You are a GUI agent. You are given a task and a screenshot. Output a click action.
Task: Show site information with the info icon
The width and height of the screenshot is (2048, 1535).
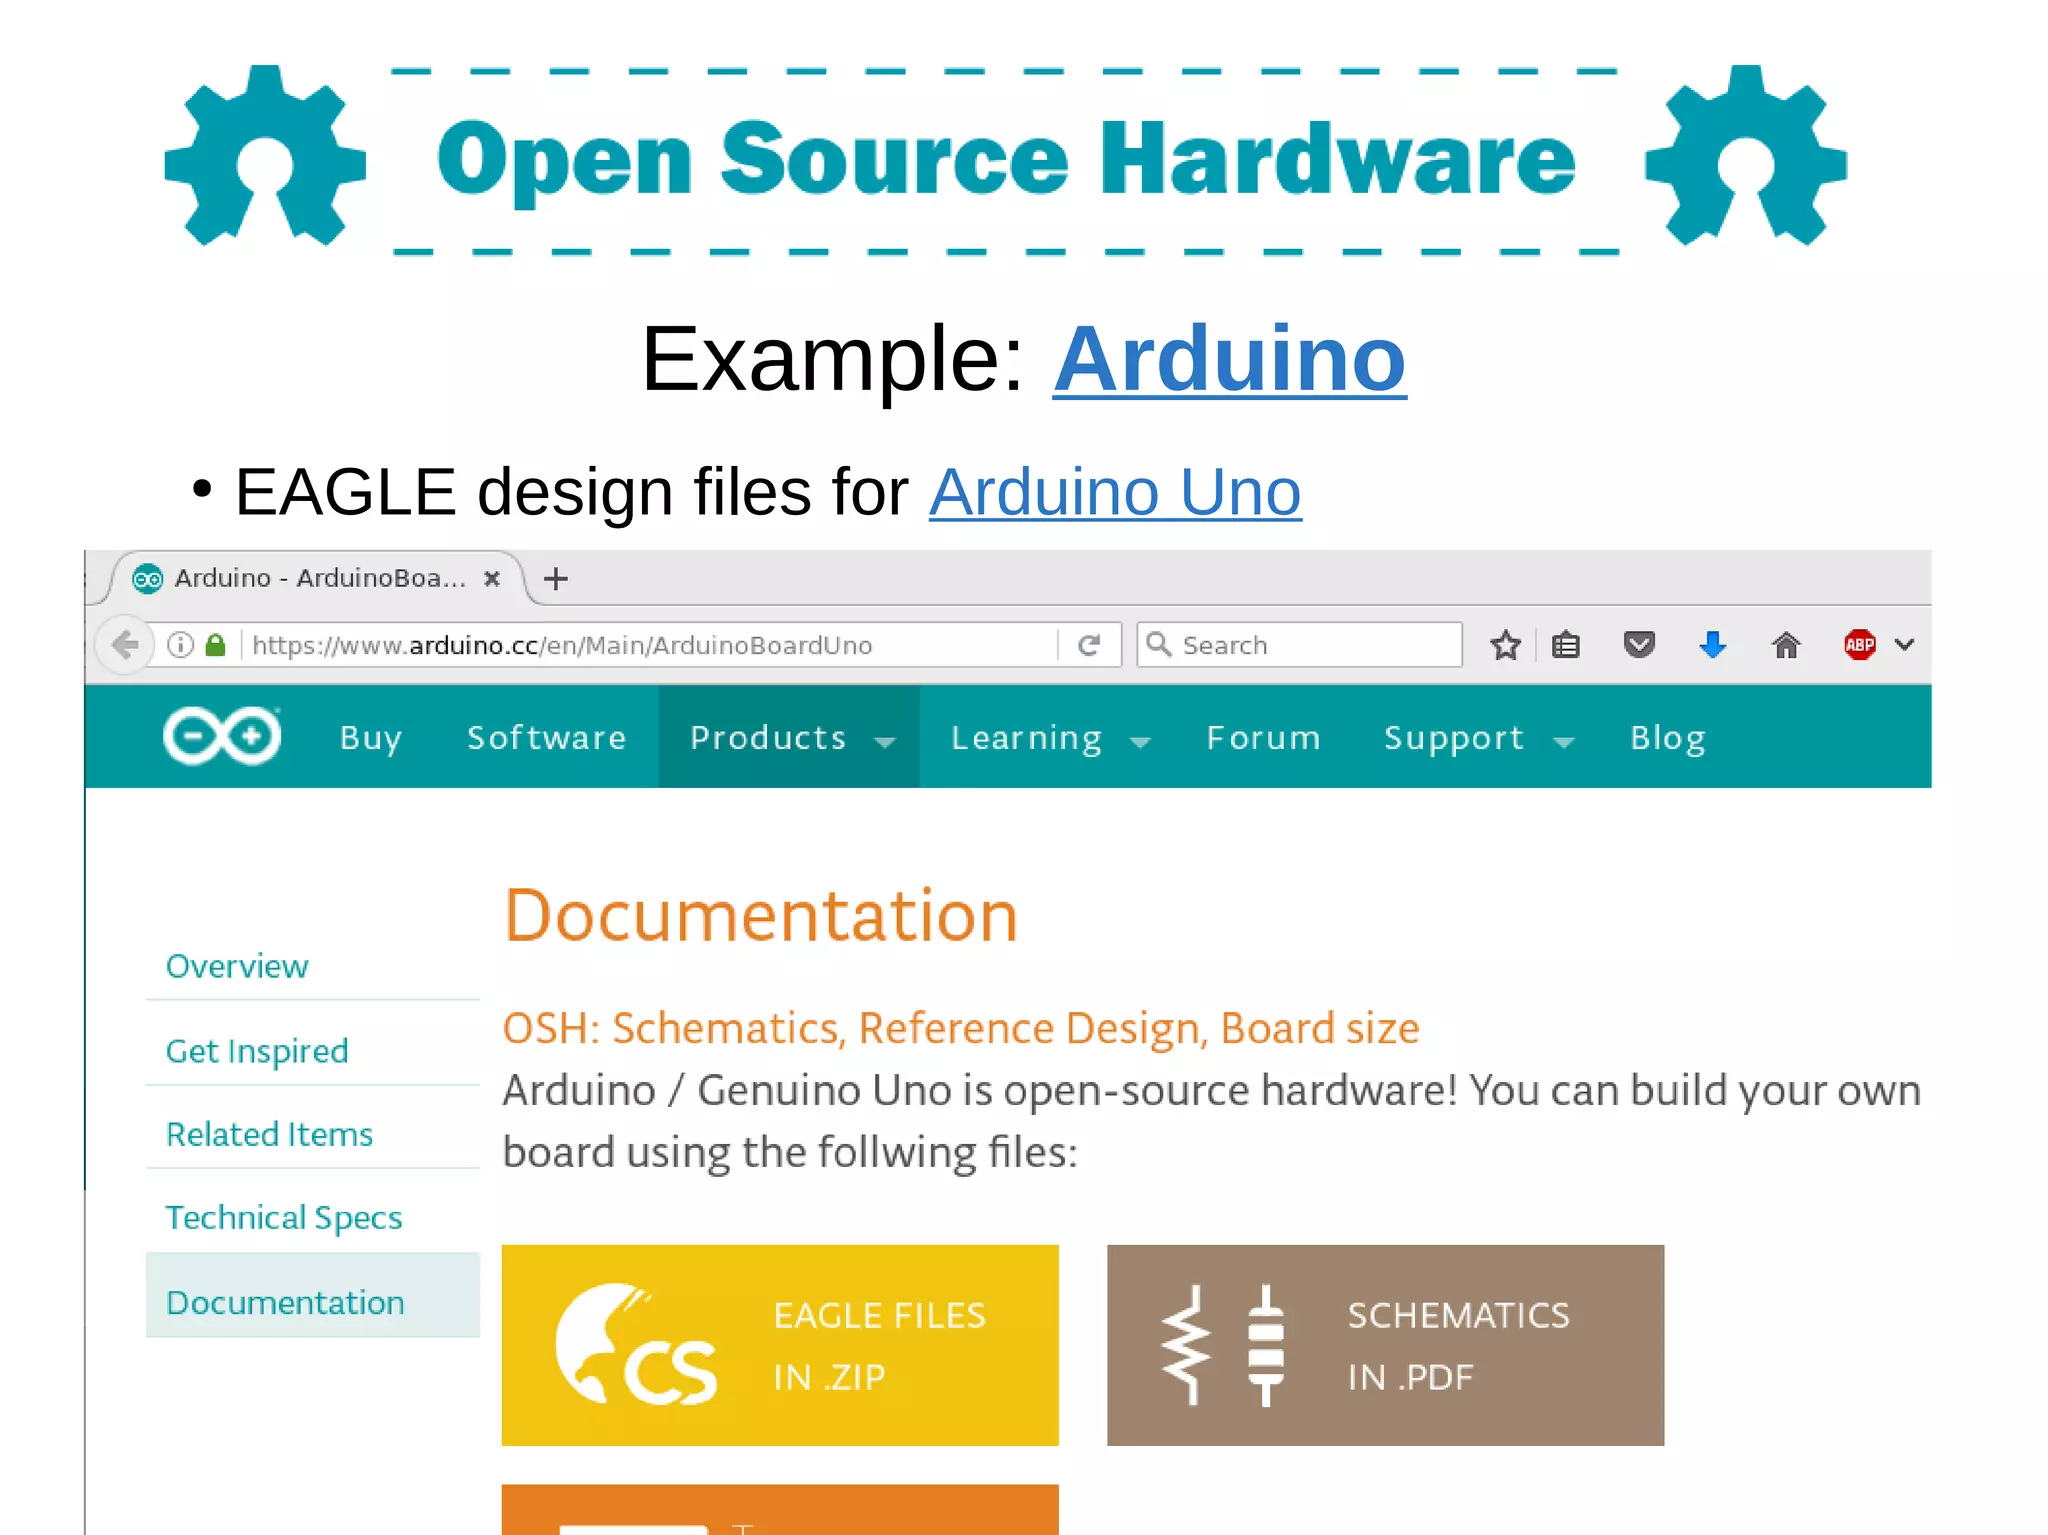(181, 645)
